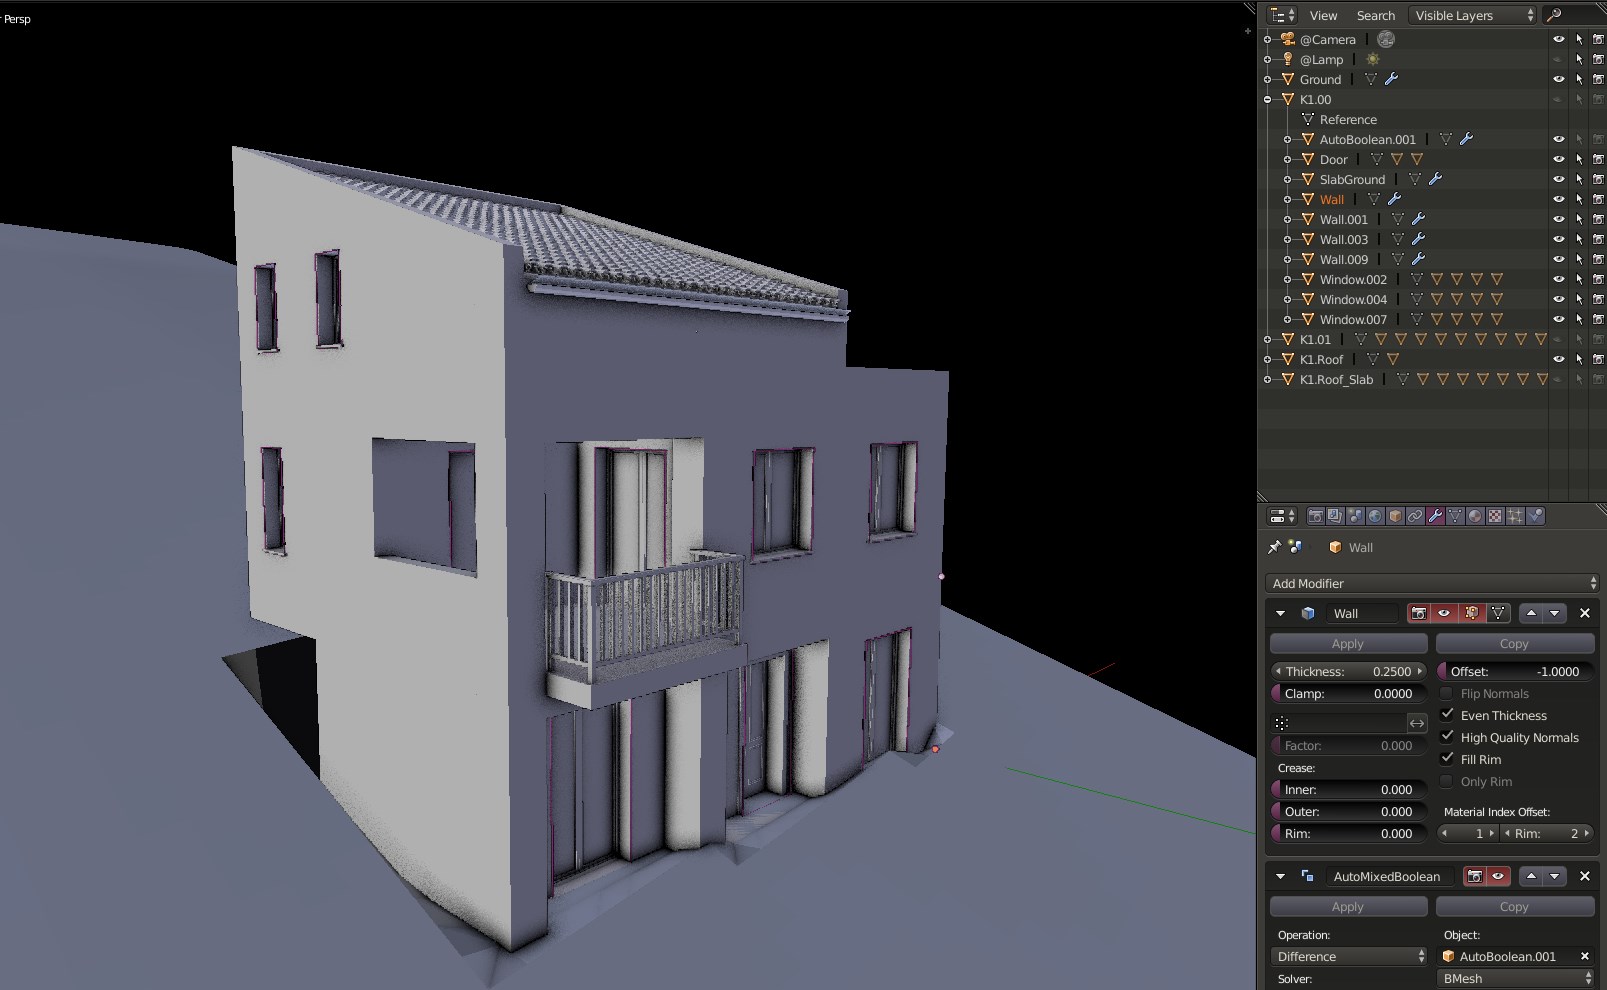1607x990 pixels.
Task: Pin the properties context with the pin icon
Action: 1274,547
